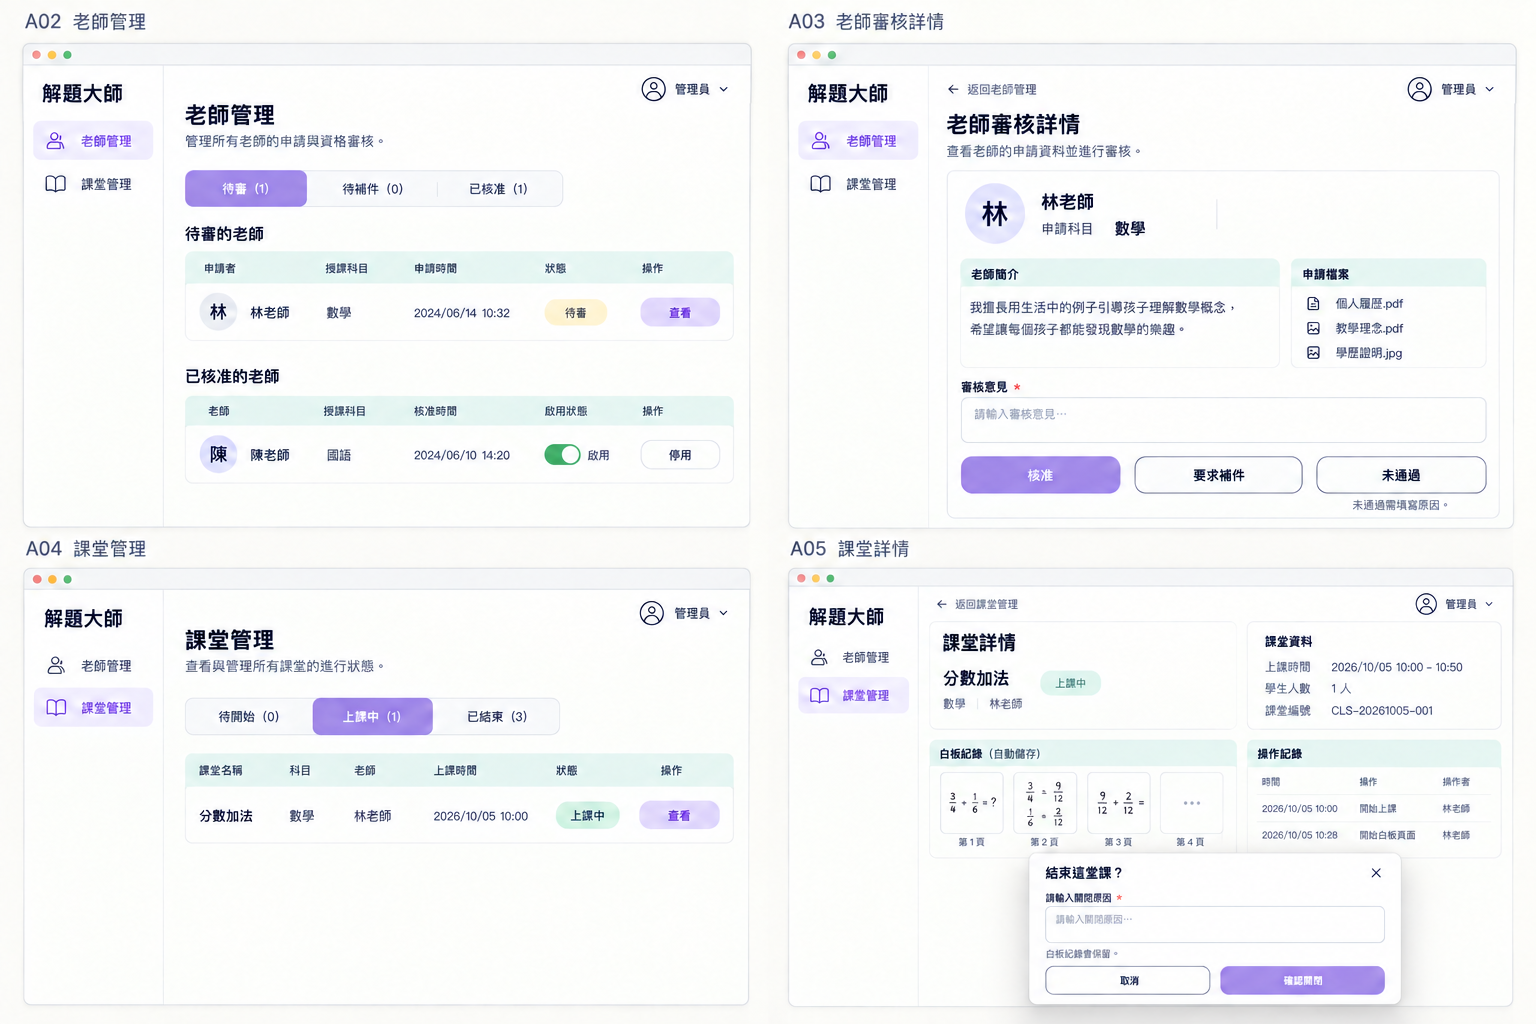Click 林 avatar in 待審的老師 table
This screenshot has width=1536, height=1024.
218,312
